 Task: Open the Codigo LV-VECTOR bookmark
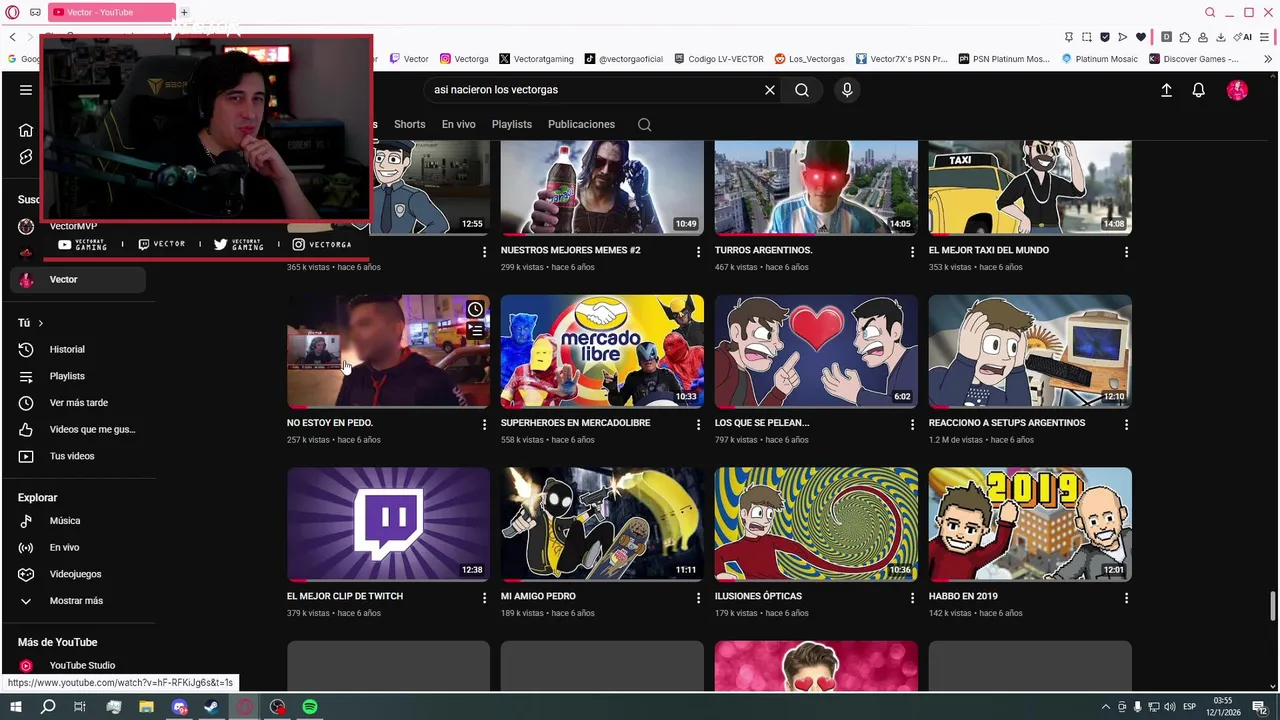(719, 59)
